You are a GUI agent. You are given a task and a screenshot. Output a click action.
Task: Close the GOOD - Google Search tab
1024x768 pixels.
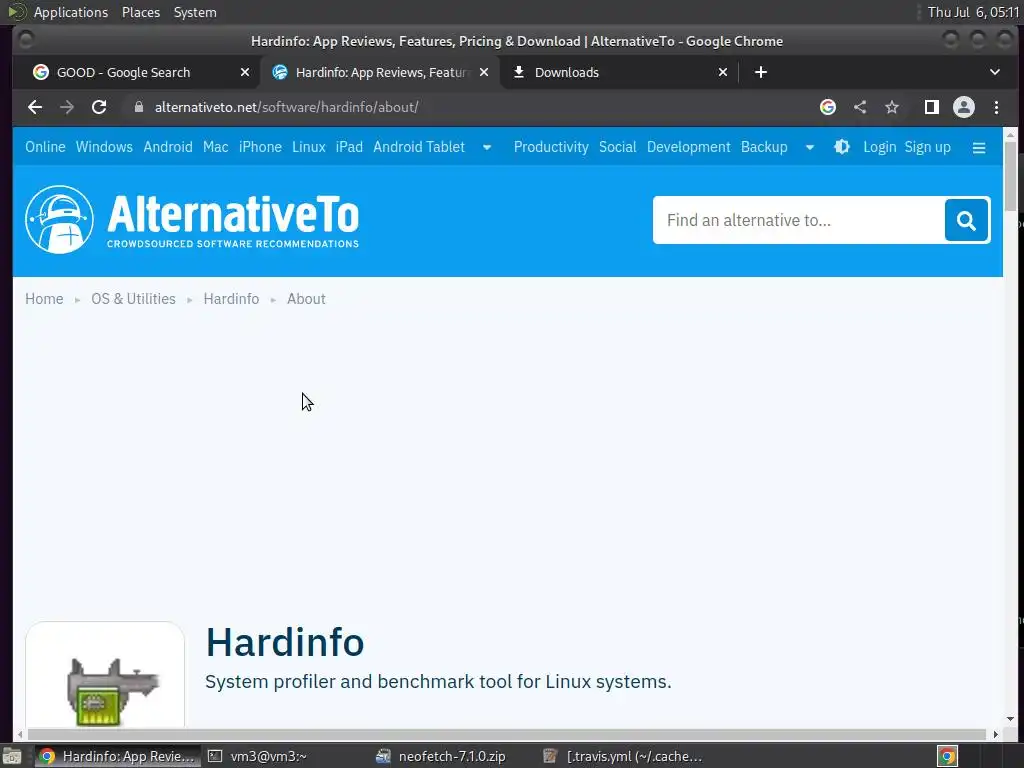point(245,72)
